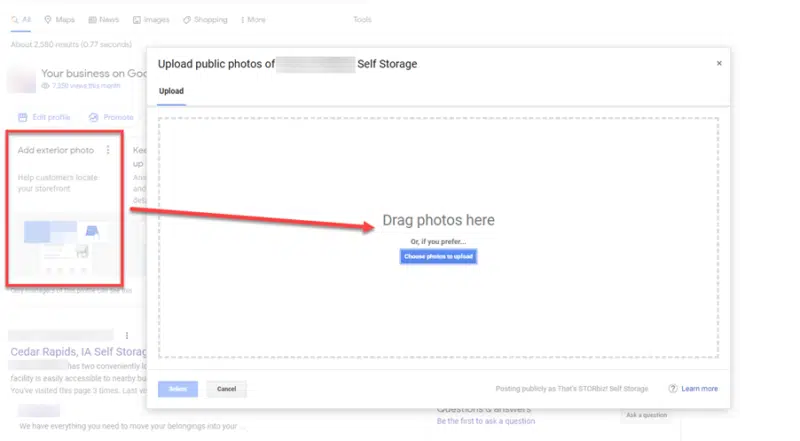Click the News icon
The height and width of the screenshot is (441, 800).
tap(92, 20)
